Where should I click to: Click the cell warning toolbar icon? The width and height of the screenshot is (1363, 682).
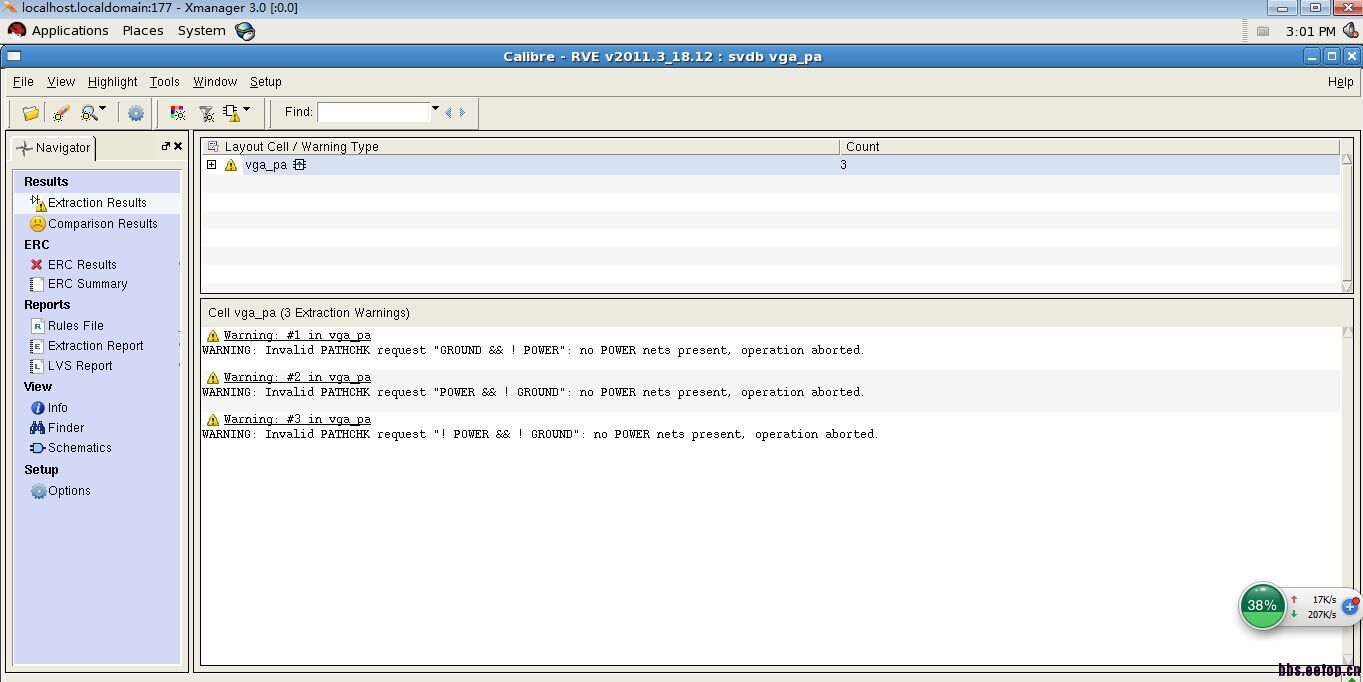231,113
